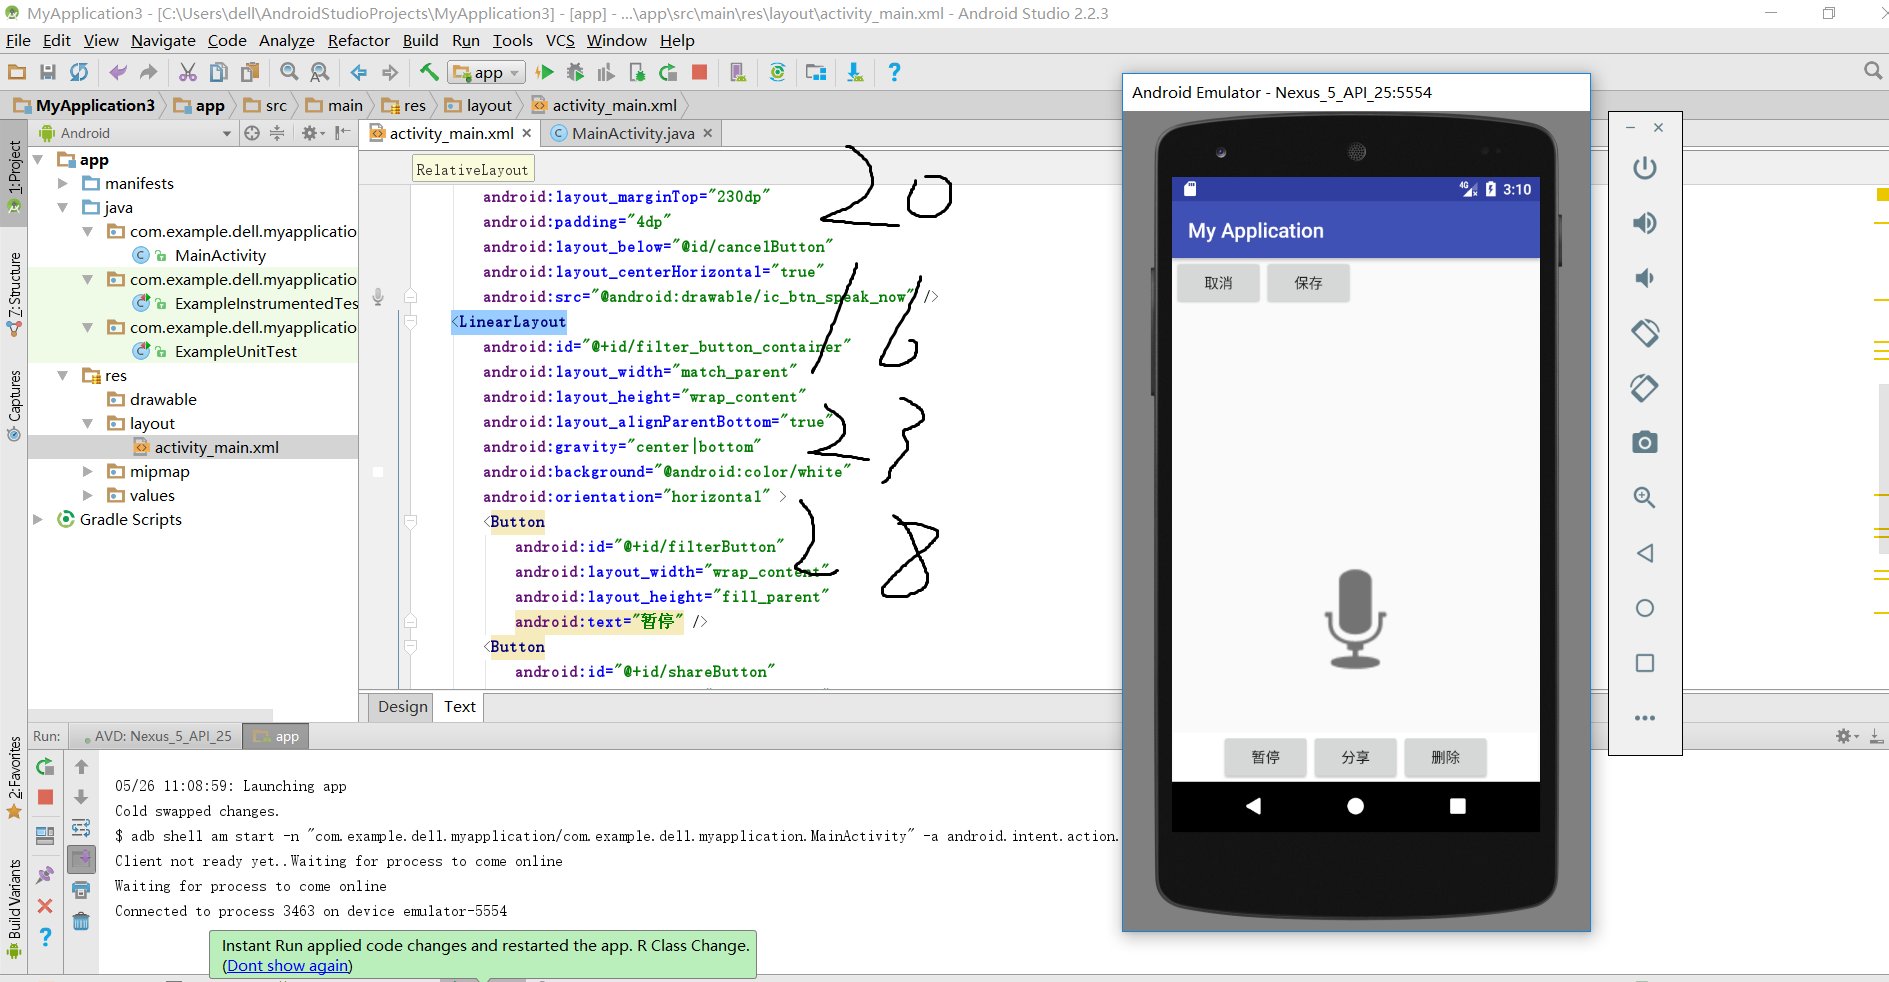
Task: Expand the mipmap folder
Action: coord(87,471)
